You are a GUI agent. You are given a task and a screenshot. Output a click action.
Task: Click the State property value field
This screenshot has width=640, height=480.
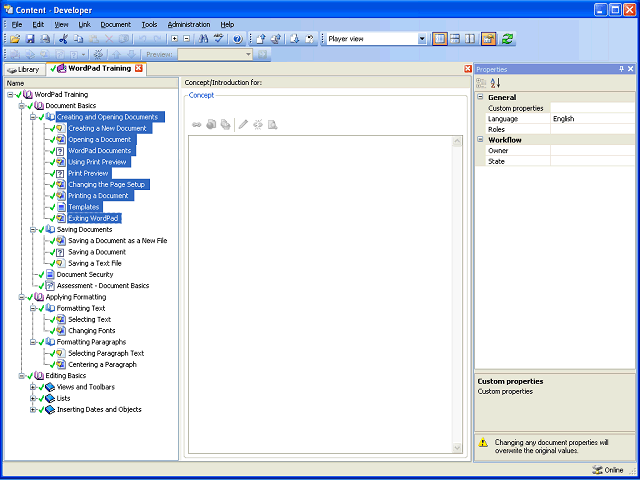593,161
